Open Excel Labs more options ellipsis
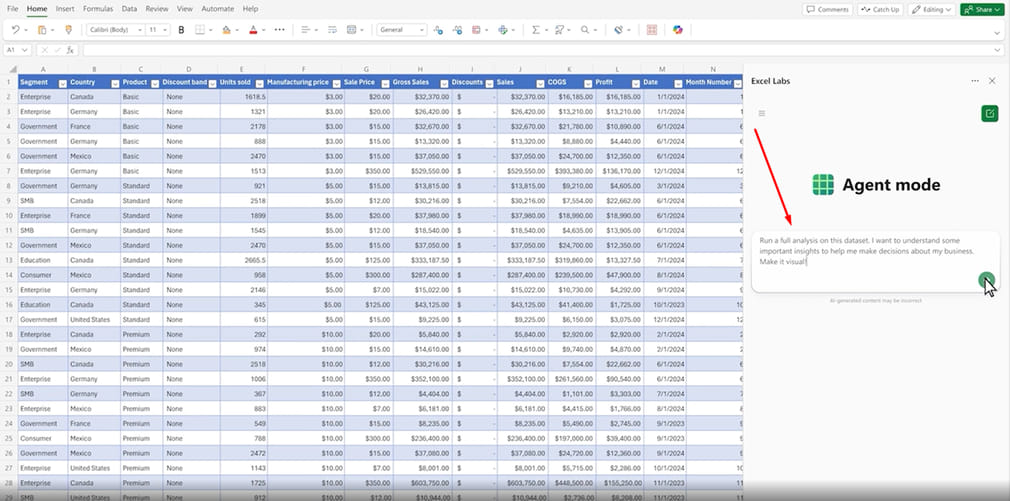The height and width of the screenshot is (501, 1010). 975,80
